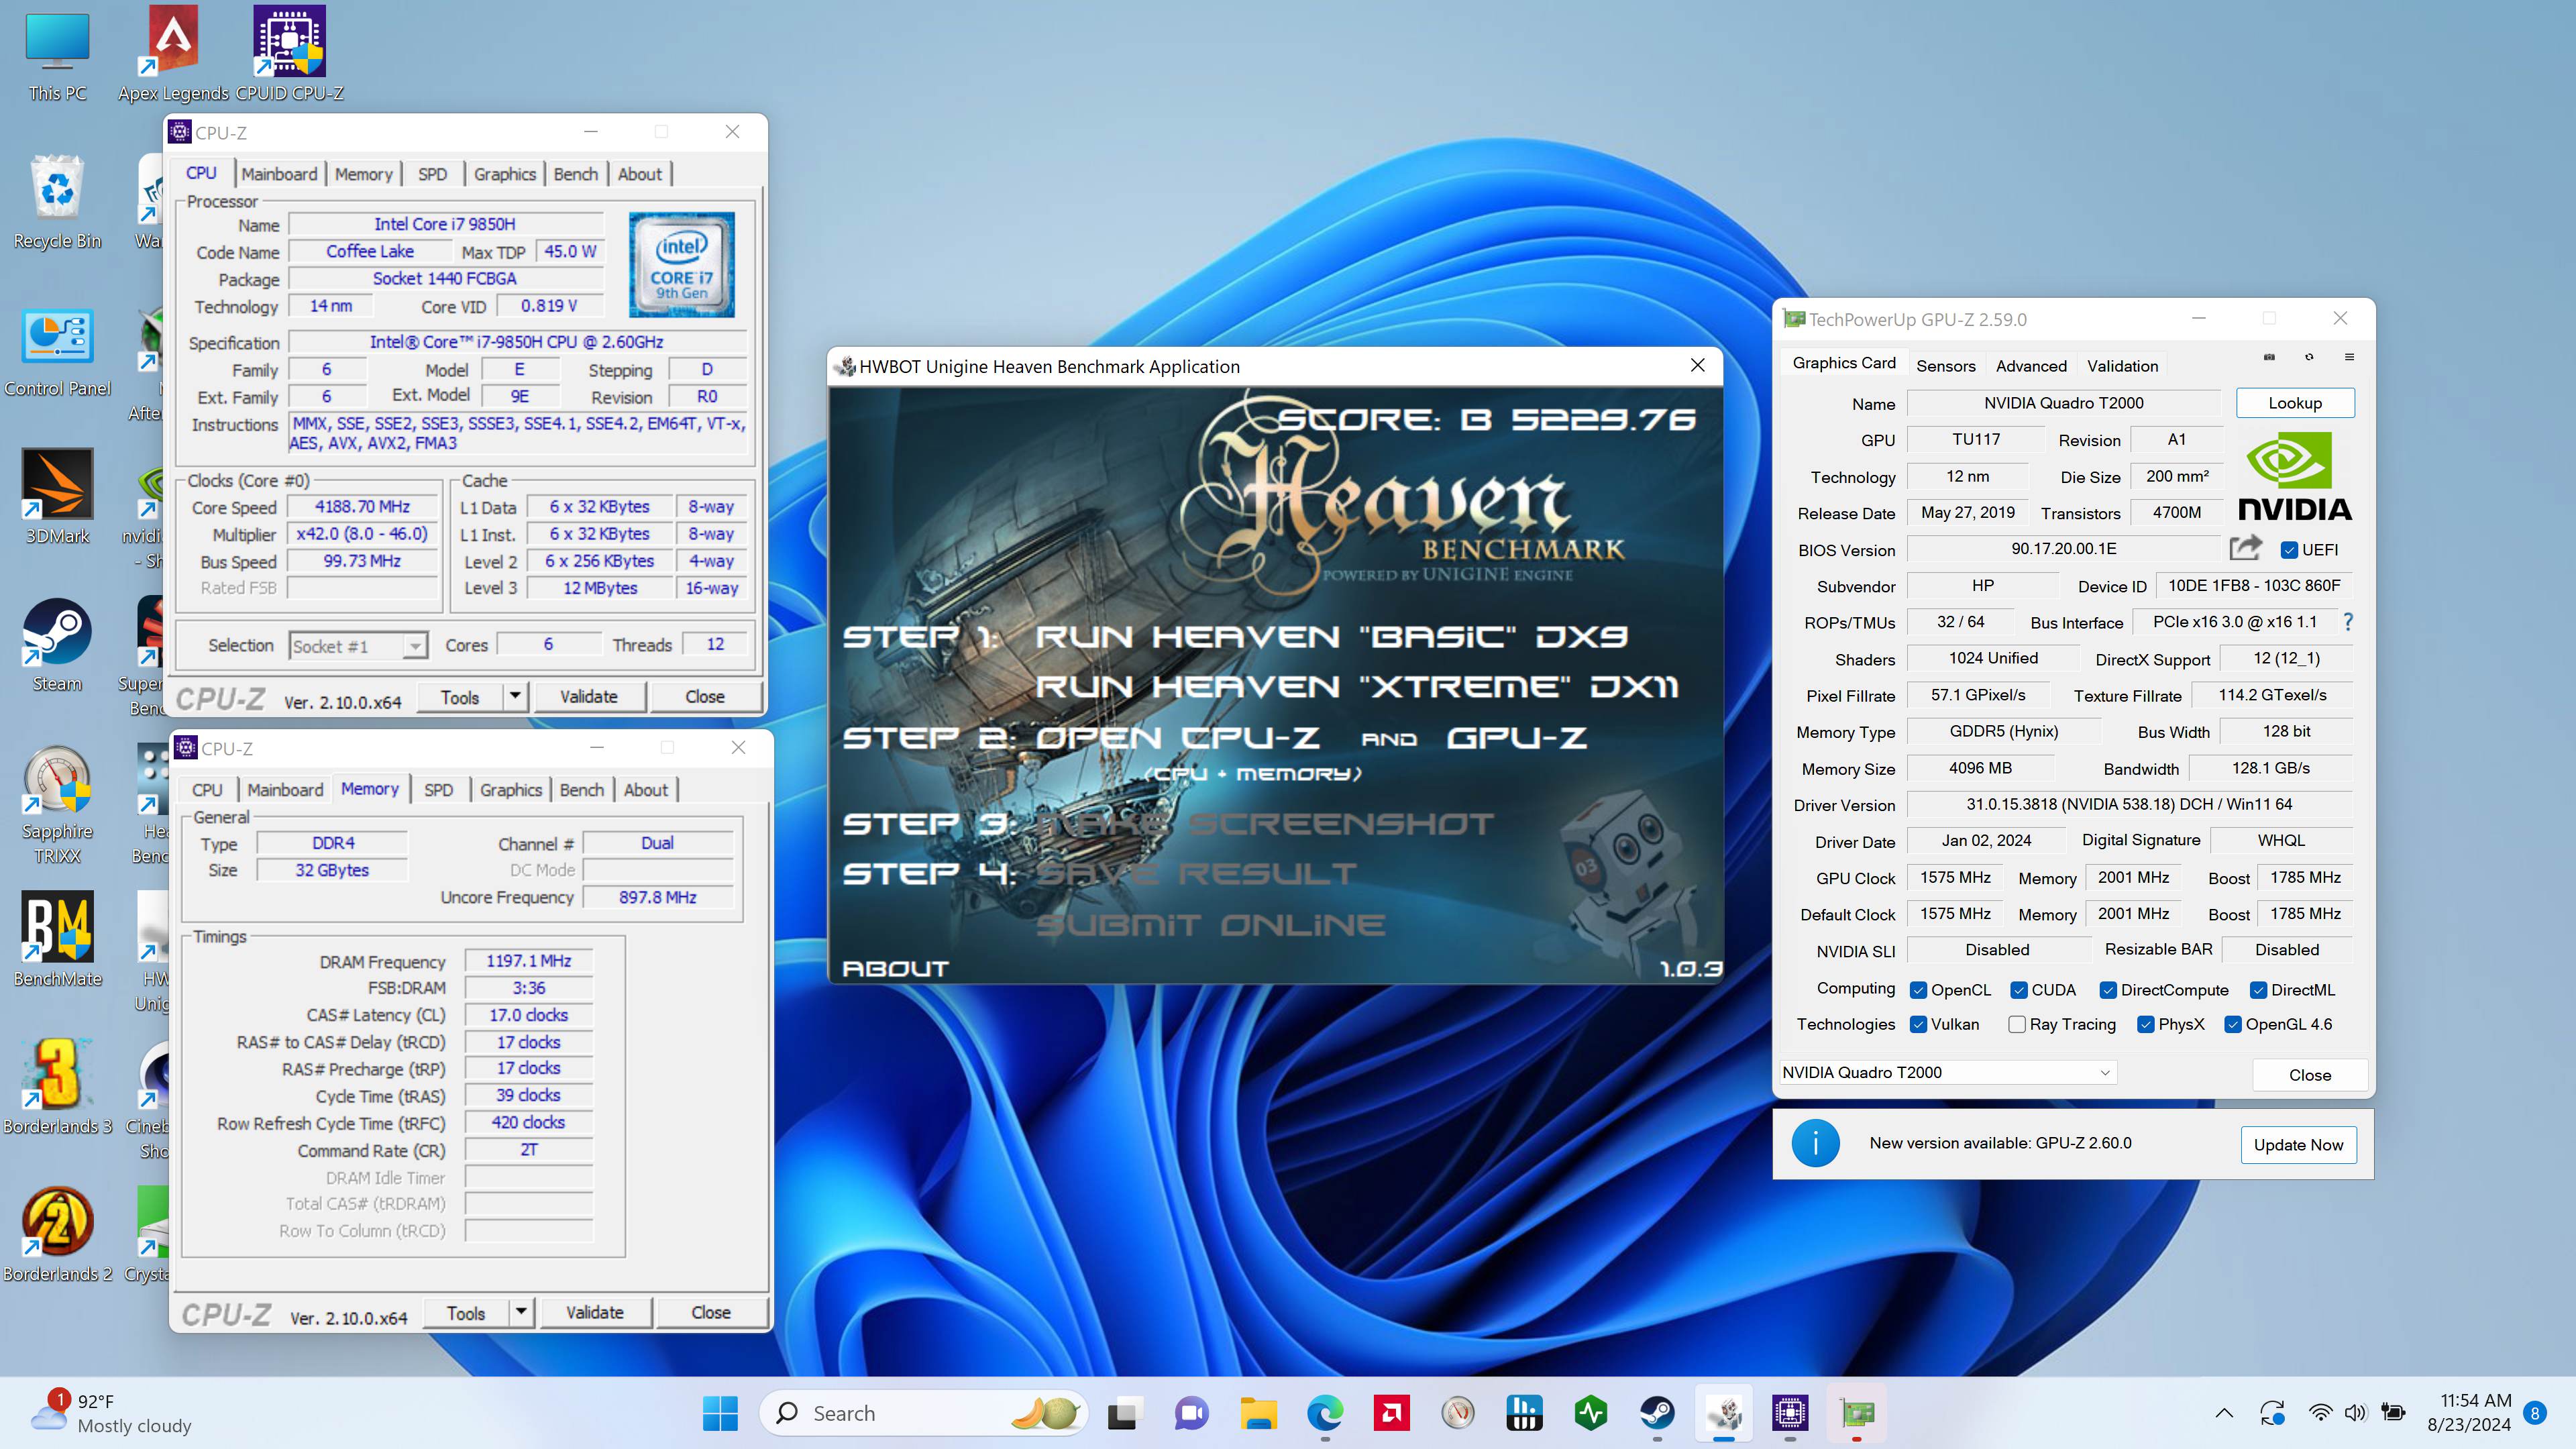Open This PC desktop icon
This screenshot has width=2576, height=1449.
pos(58,57)
